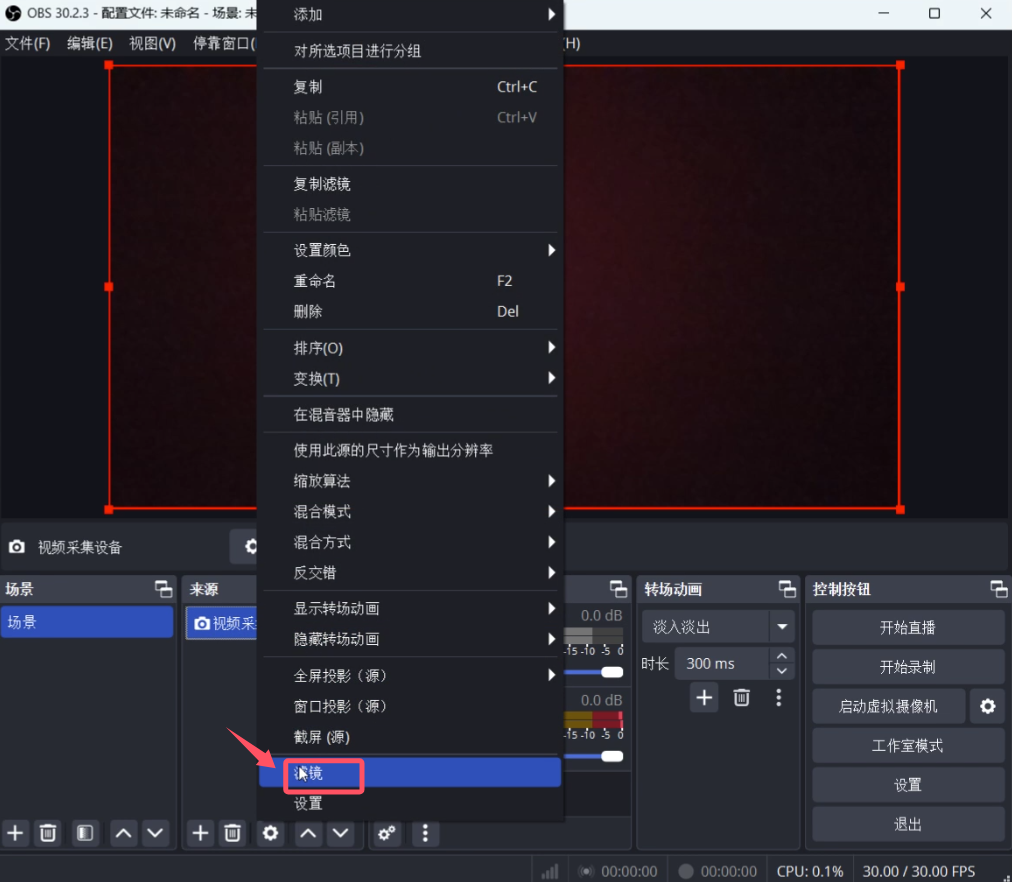
Task: Click the 开始直播 button
Action: (x=907, y=628)
